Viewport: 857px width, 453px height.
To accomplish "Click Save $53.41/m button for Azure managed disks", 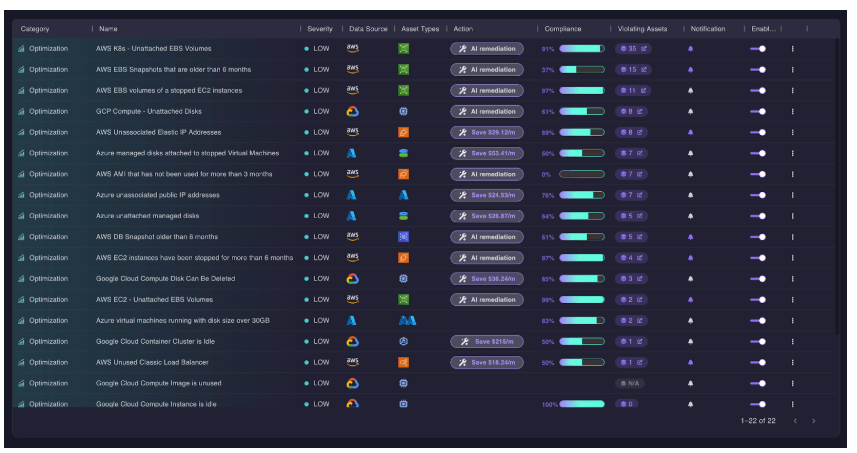I will click(486, 154).
